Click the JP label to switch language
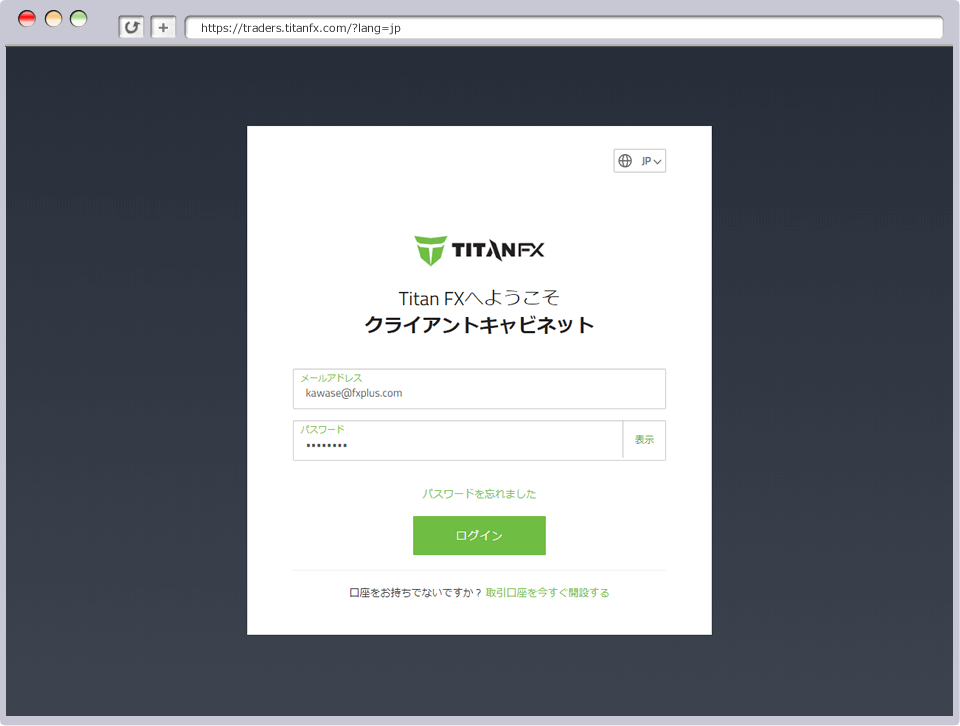960x726 pixels. tap(646, 160)
